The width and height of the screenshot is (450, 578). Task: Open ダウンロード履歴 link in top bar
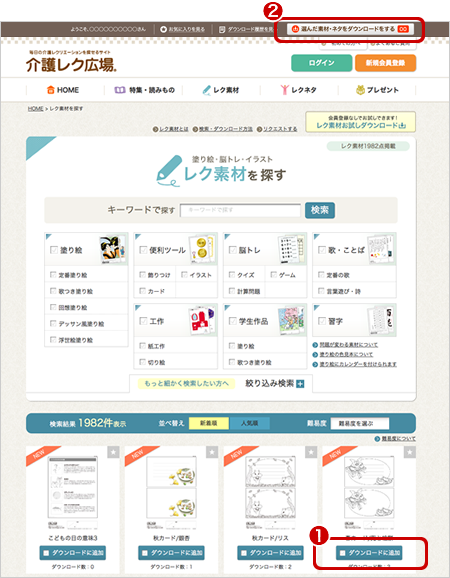(246, 29)
